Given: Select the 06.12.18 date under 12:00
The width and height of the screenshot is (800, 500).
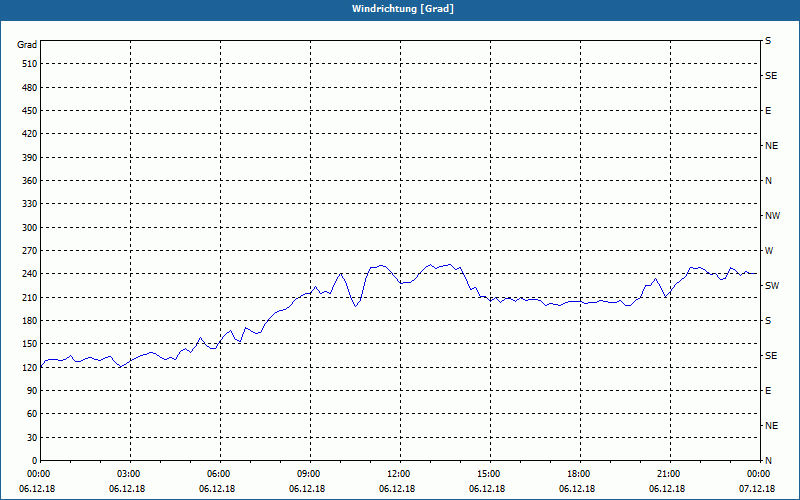Looking at the screenshot, I should pyautogui.click(x=397, y=489).
